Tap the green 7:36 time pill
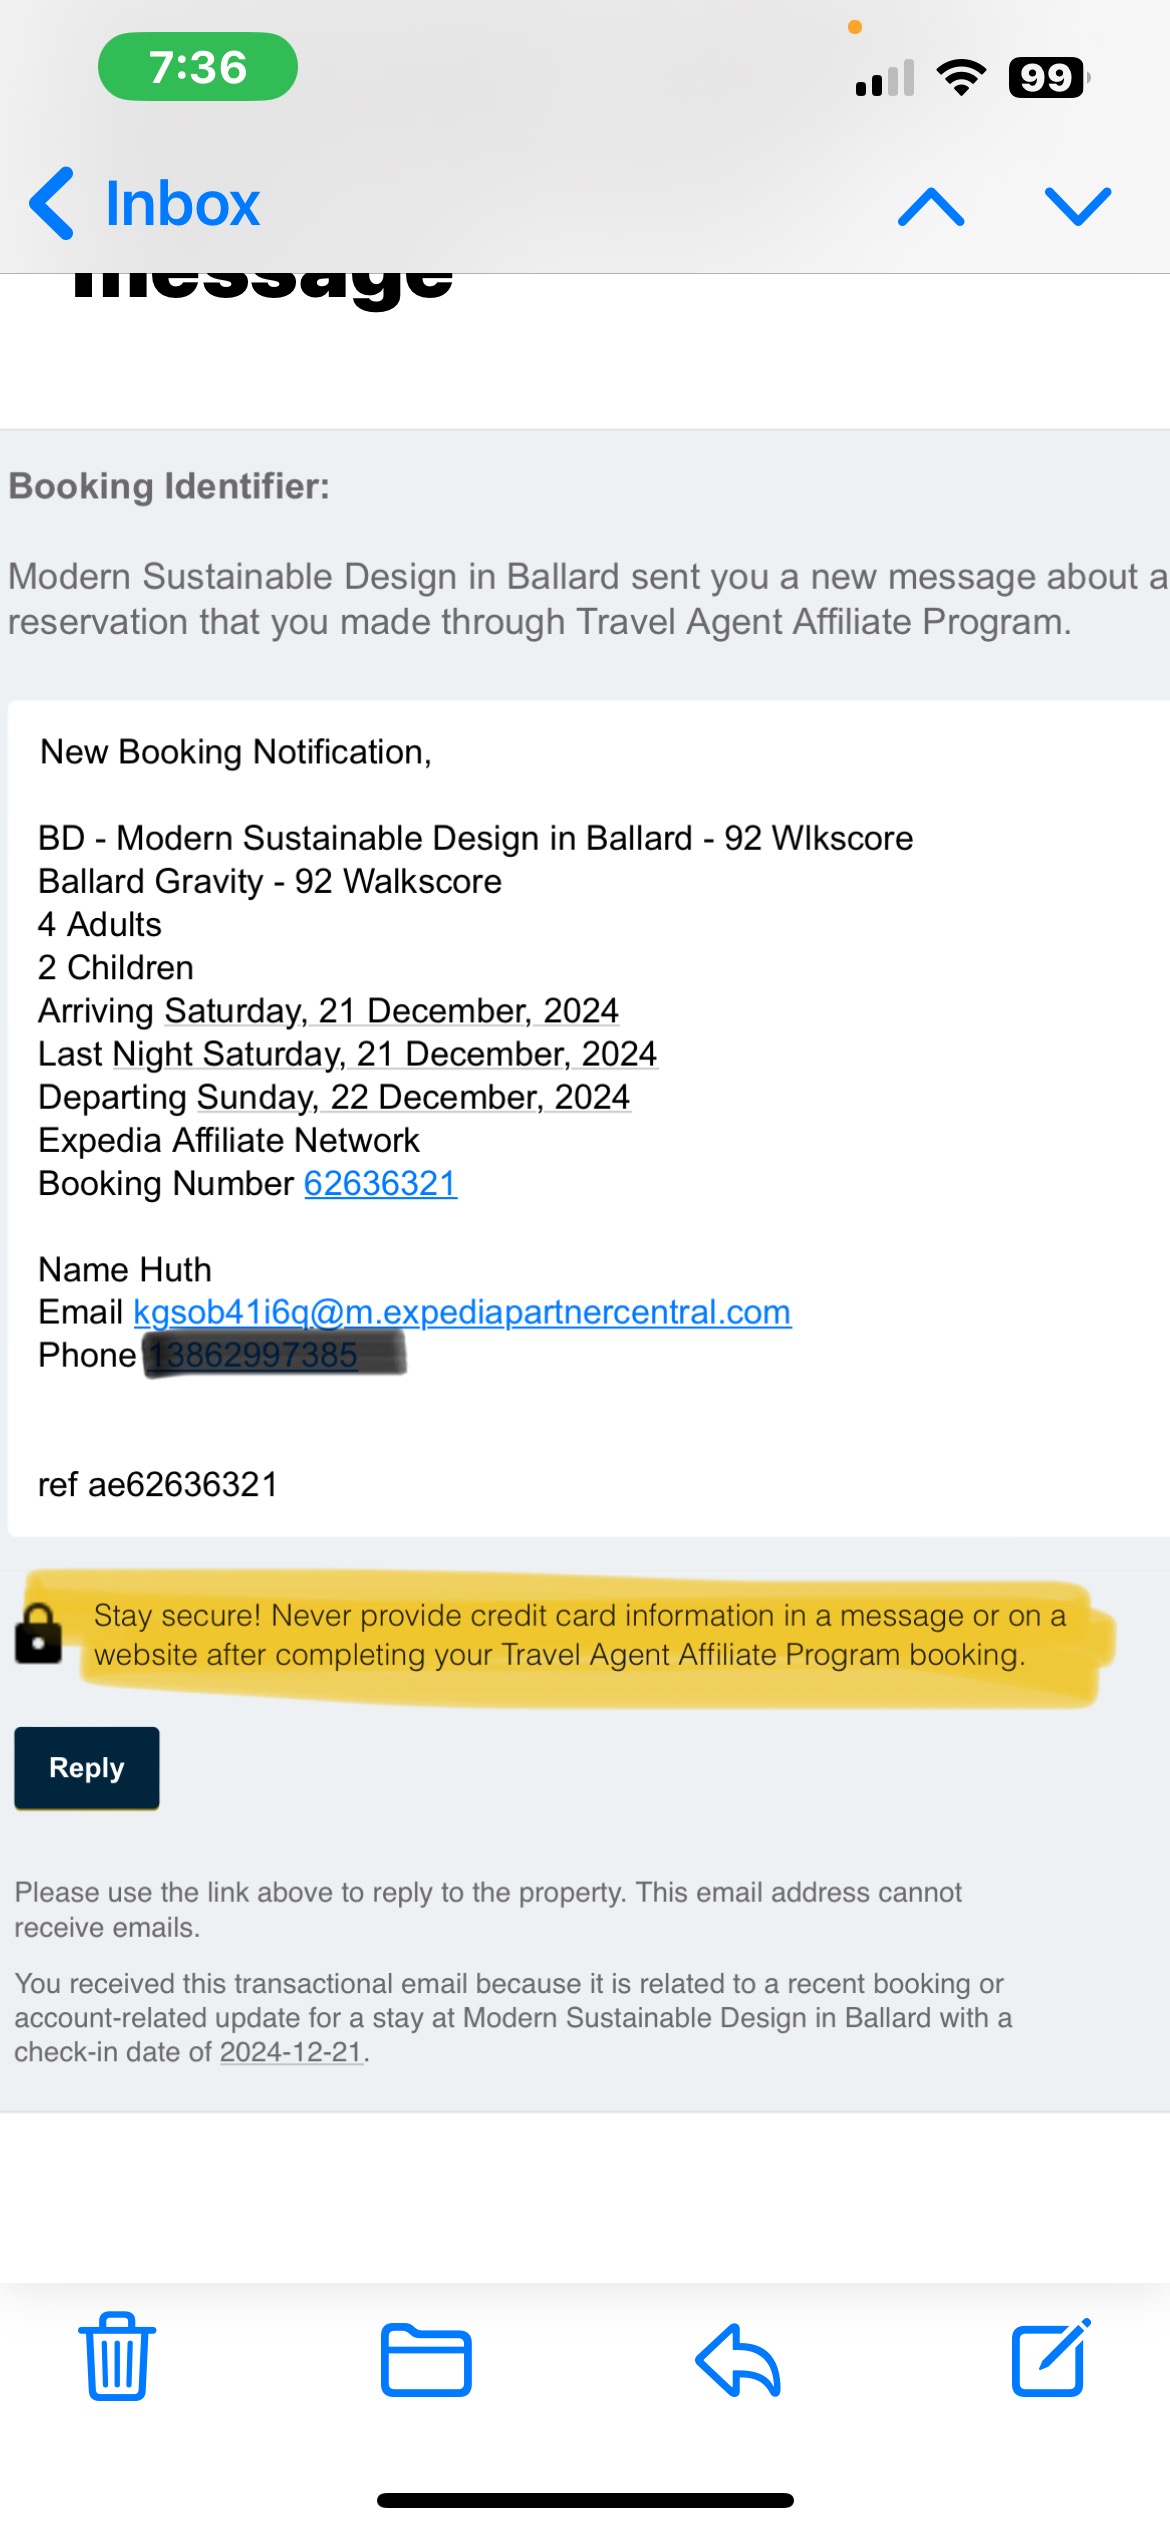 coord(198,67)
